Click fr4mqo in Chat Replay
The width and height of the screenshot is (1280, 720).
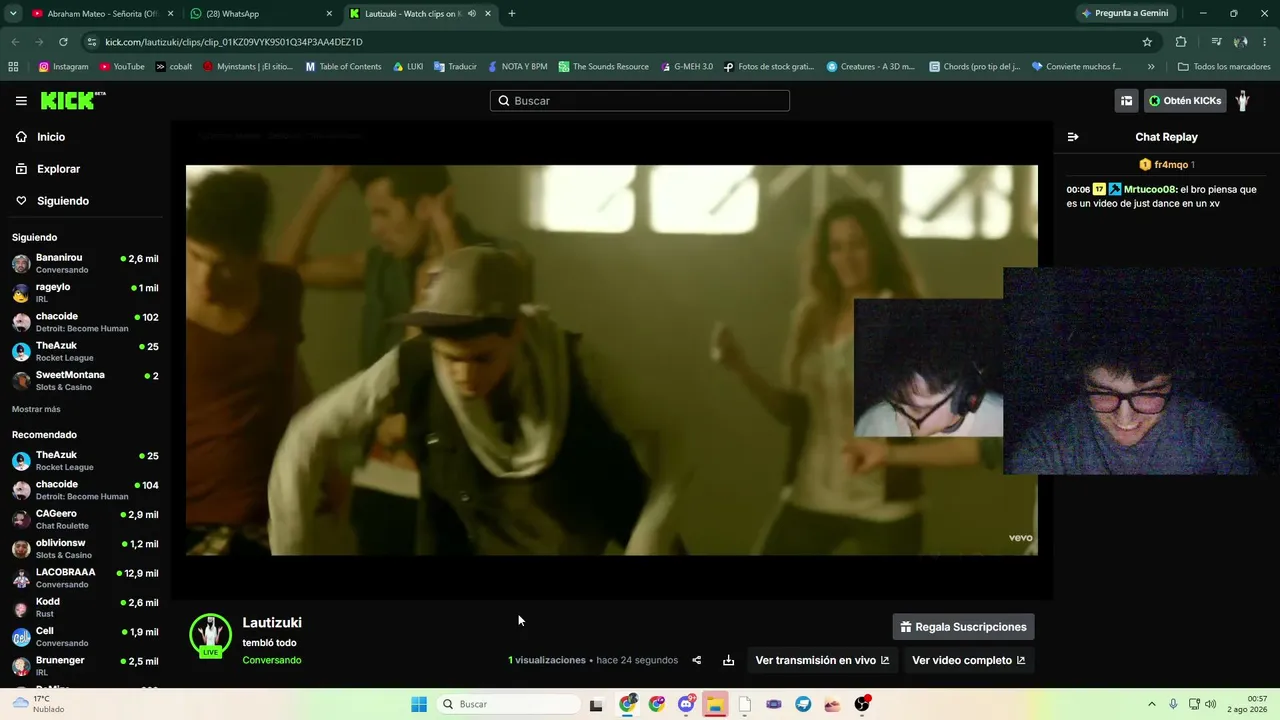coord(1171,165)
